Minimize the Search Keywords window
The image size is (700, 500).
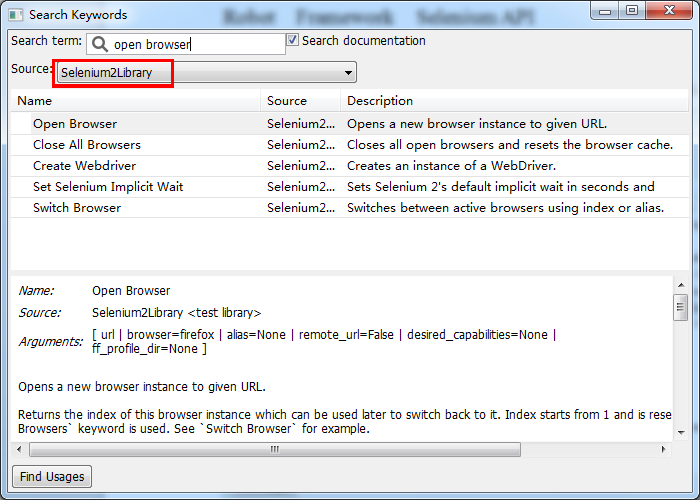(x=605, y=11)
